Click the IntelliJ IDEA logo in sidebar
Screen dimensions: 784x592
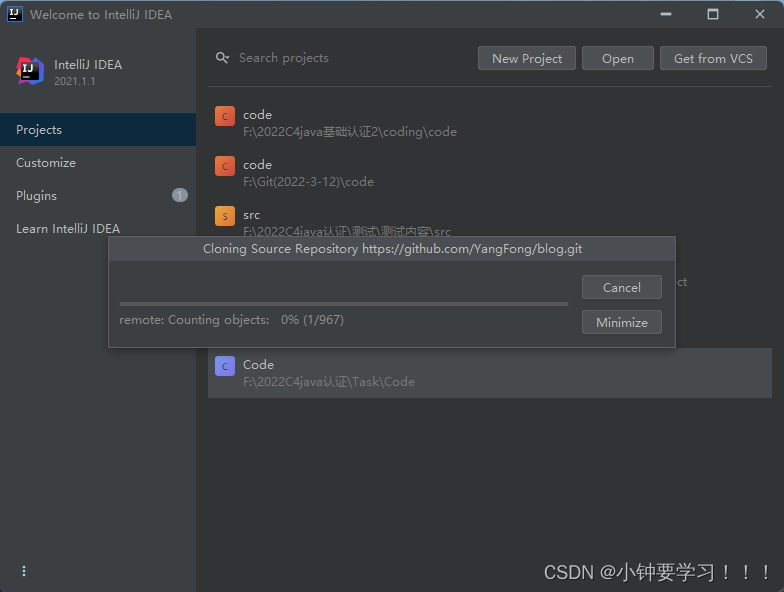coord(30,71)
